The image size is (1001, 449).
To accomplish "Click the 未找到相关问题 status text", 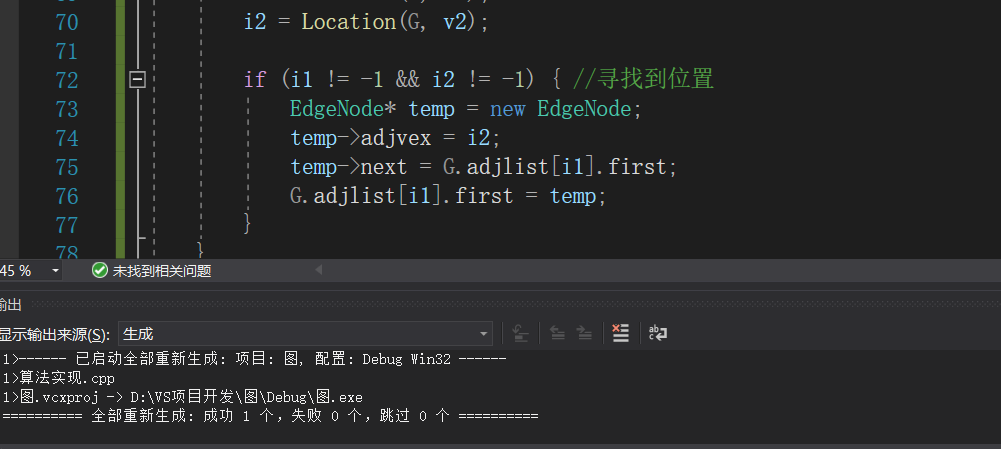I will pos(162,271).
